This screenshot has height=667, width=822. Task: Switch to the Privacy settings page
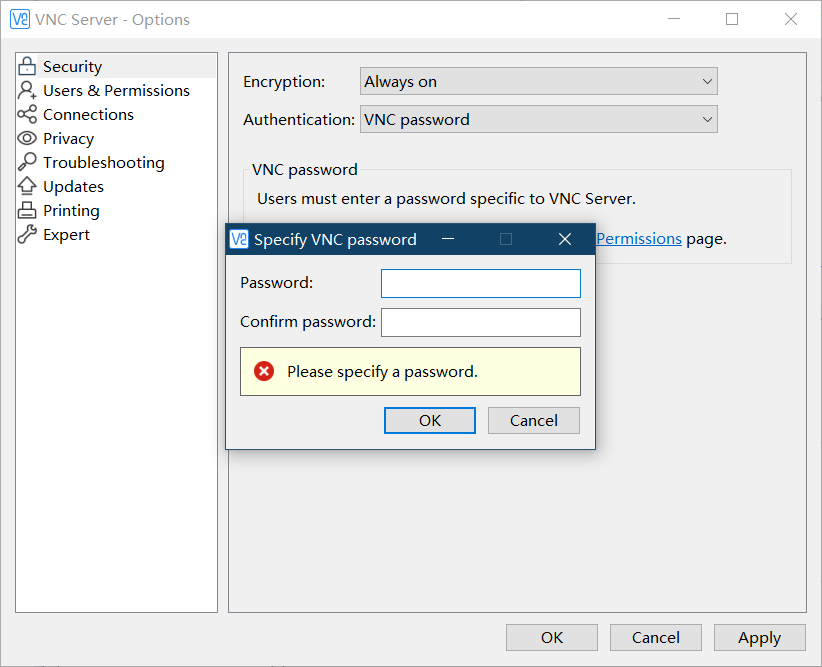pos(68,138)
